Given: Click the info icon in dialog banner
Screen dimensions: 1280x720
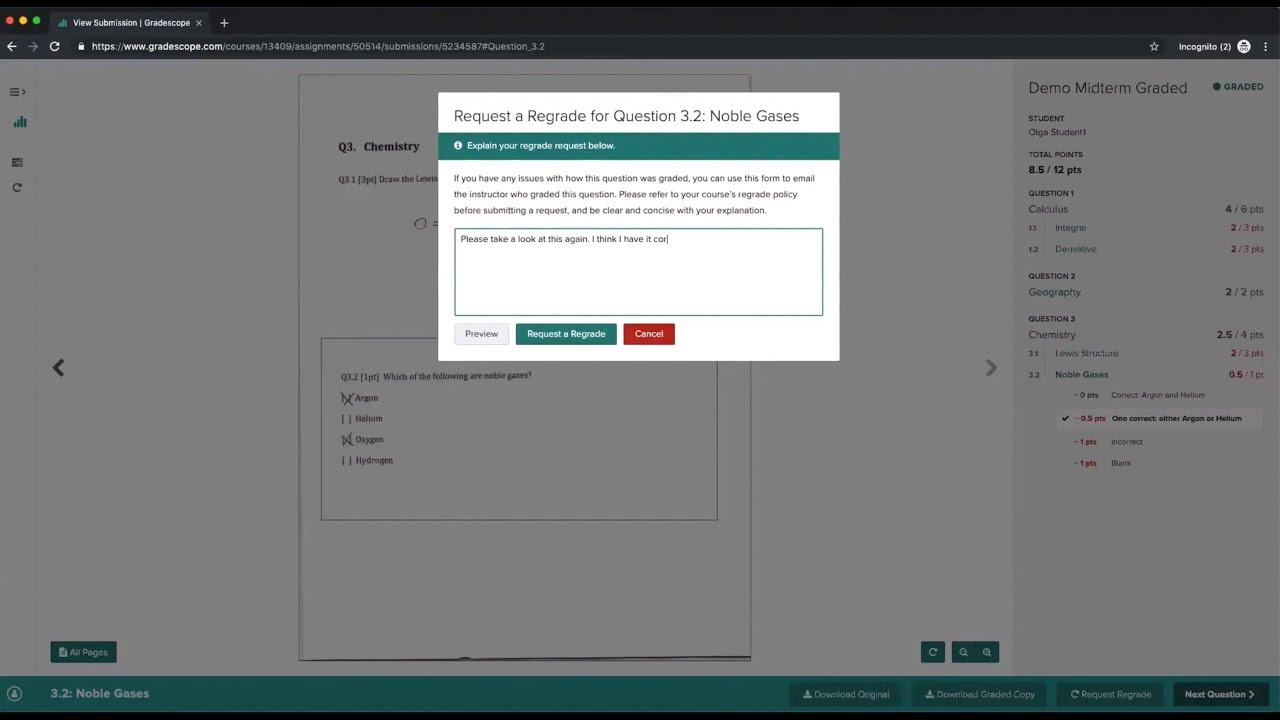Looking at the screenshot, I should click(458, 146).
